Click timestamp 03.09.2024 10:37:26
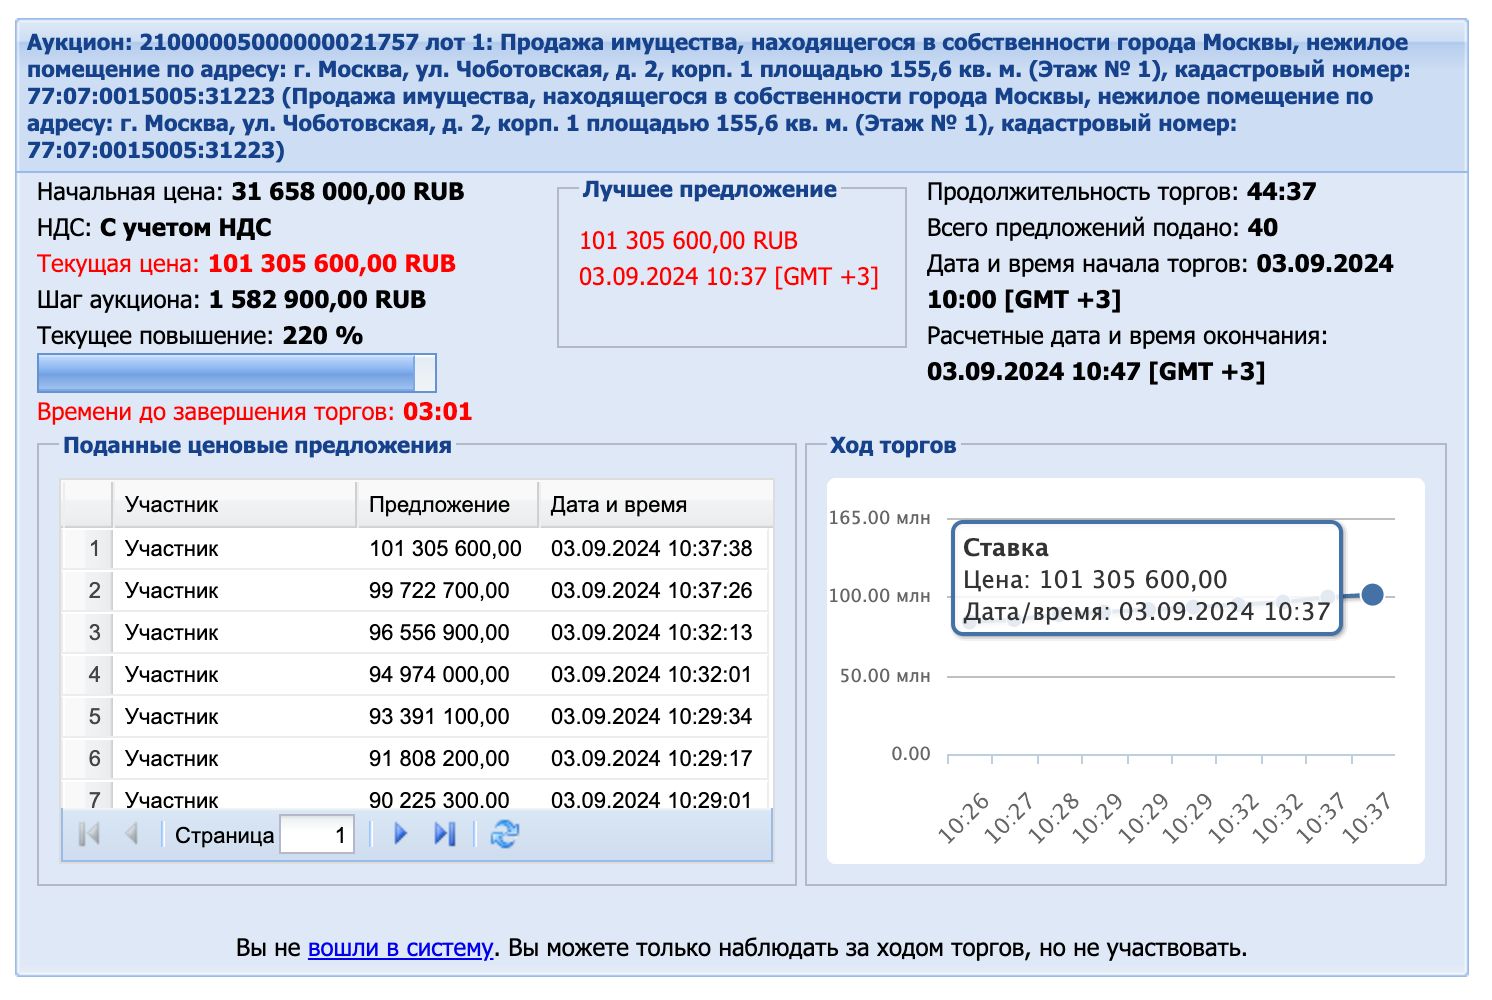The height and width of the screenshot is (1000, 1492). tap(651, 590)
